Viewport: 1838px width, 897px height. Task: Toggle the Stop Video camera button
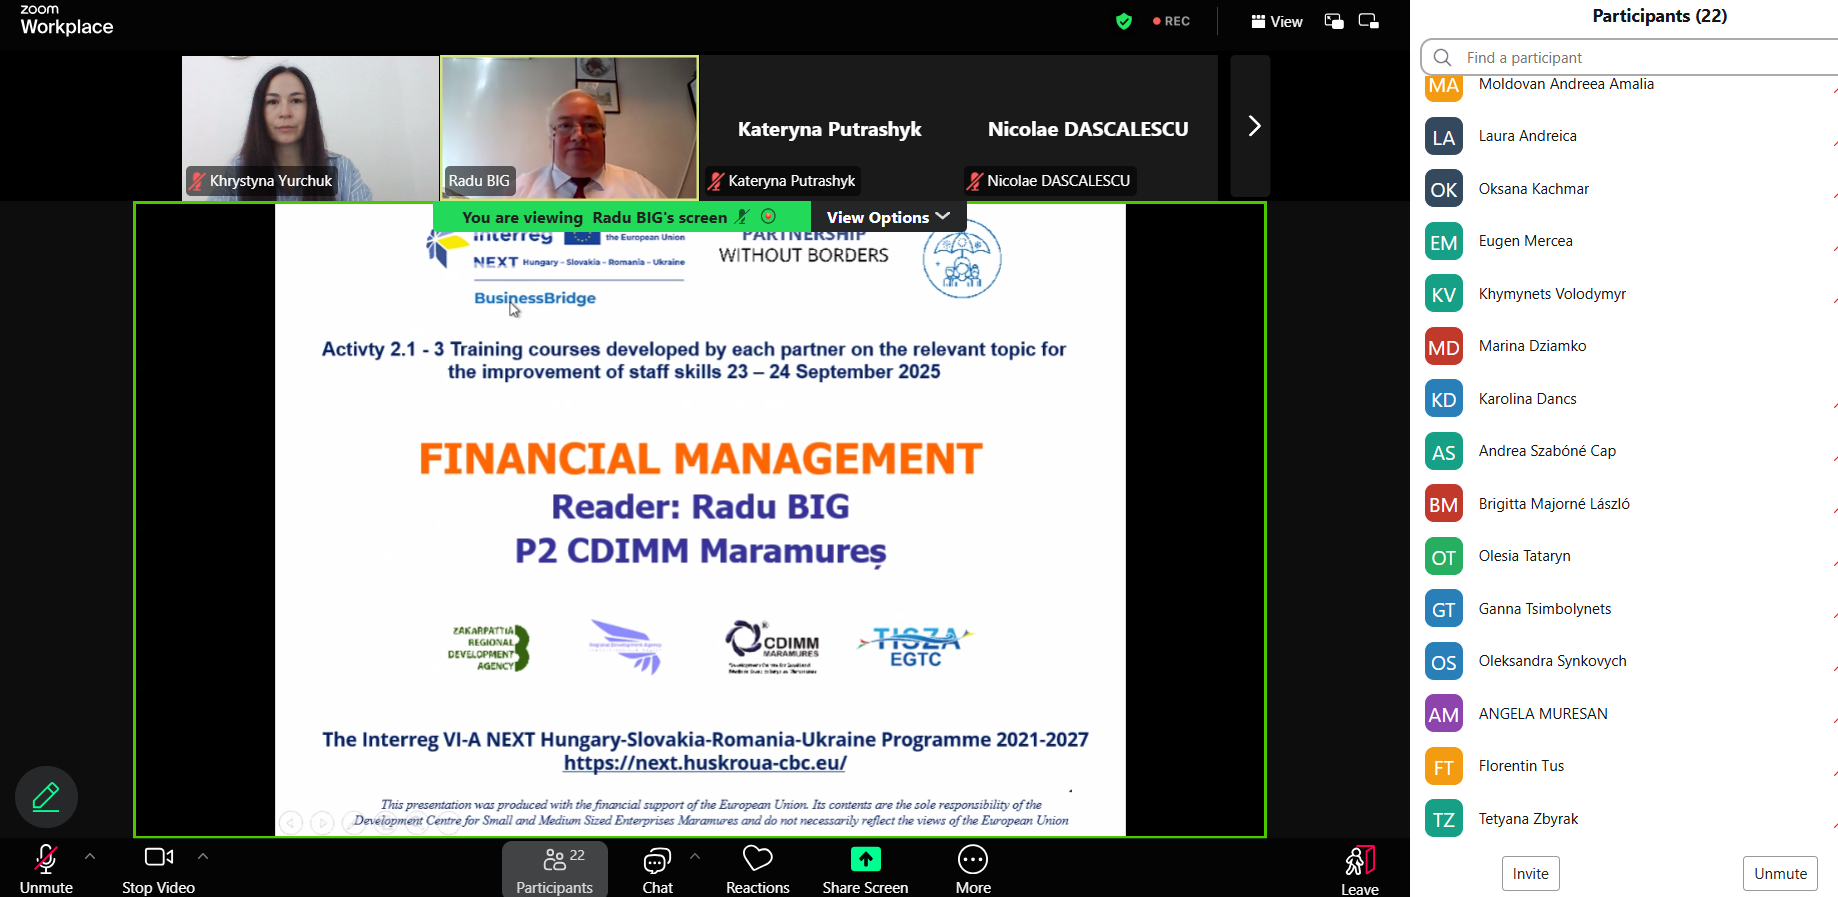pos(158,869)
